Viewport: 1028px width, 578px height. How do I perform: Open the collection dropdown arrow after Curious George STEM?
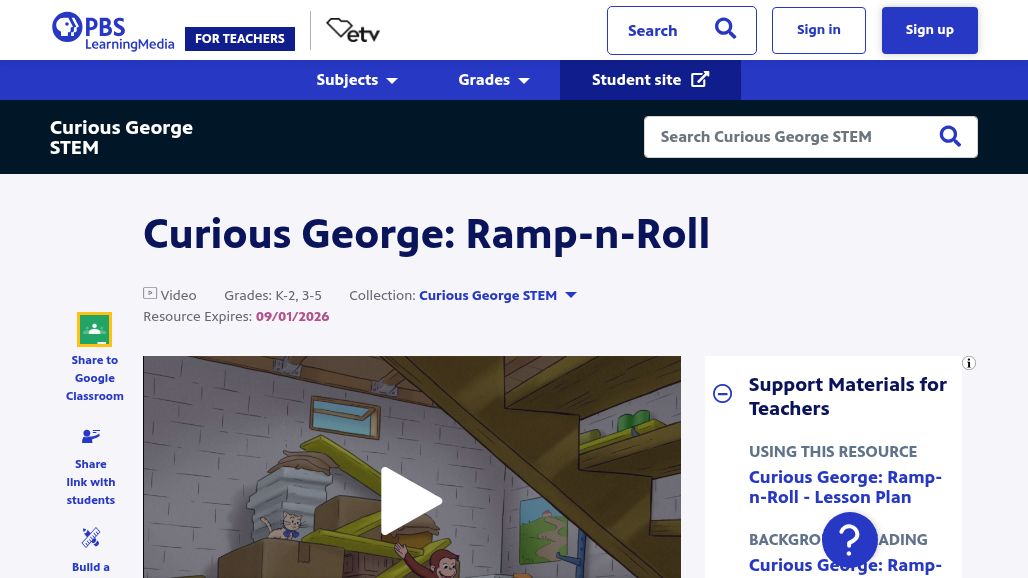pos(571,295)
